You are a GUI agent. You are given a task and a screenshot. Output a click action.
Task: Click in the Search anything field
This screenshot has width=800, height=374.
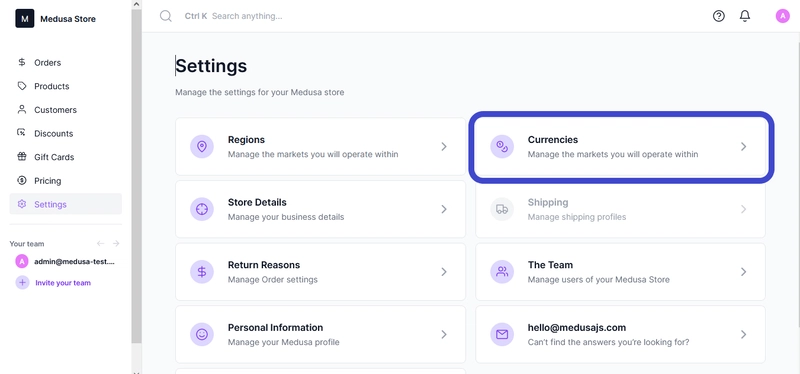247,16
